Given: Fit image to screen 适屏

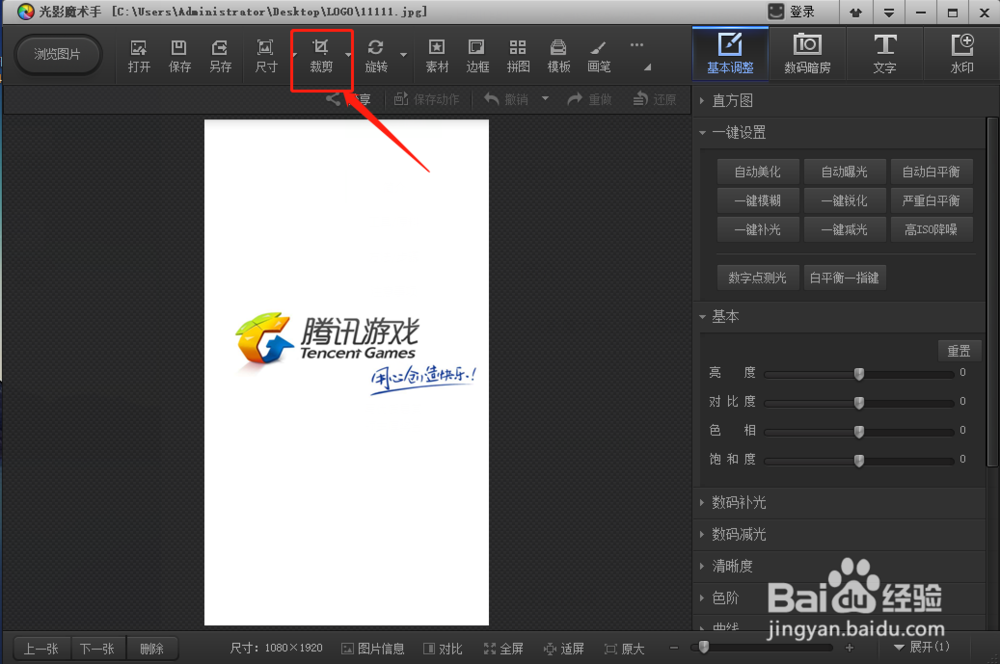Looking at the screenshot, I should pyautogui.click(x=564, y=649).
